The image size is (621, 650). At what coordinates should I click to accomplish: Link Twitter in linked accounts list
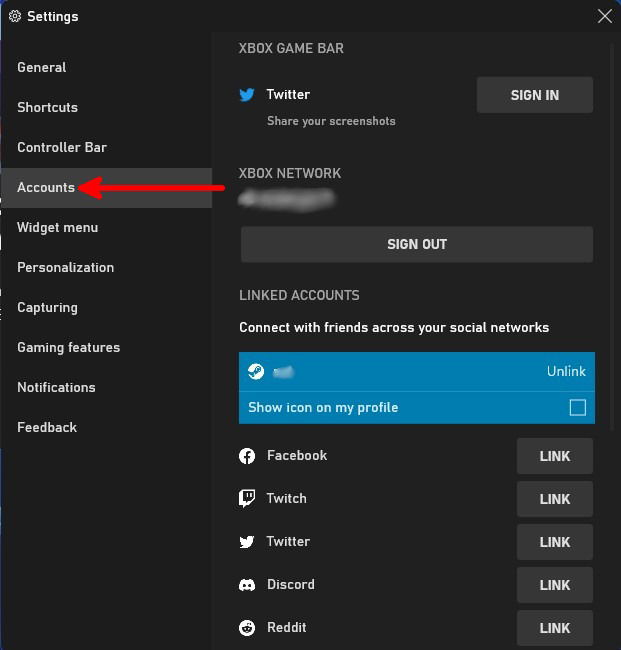pos(555,542)
